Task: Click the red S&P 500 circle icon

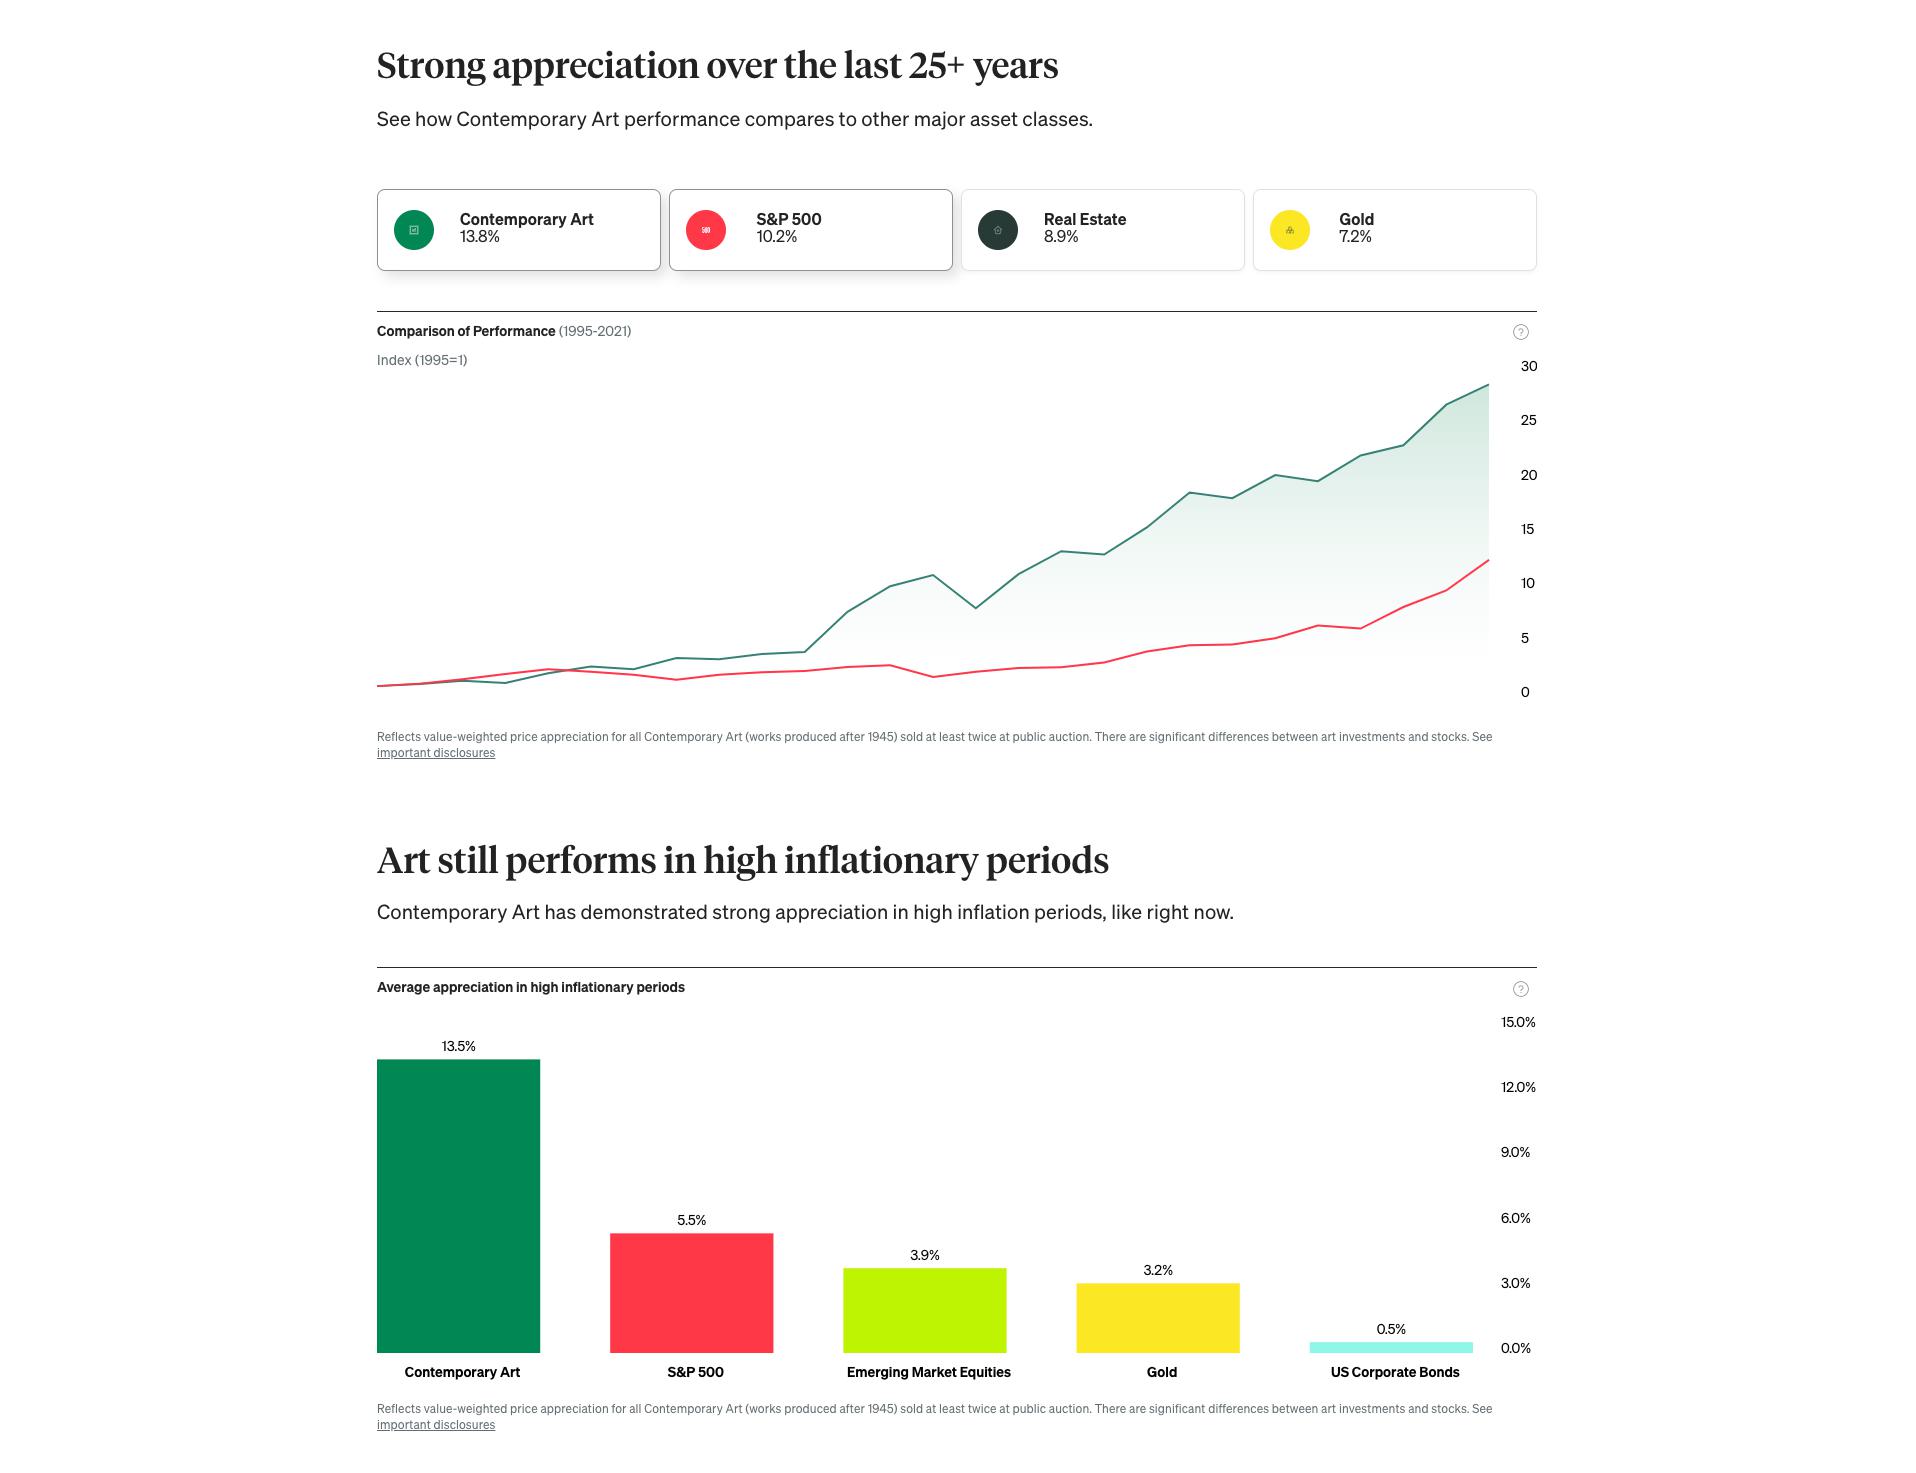Action: [x=706, y=230]
